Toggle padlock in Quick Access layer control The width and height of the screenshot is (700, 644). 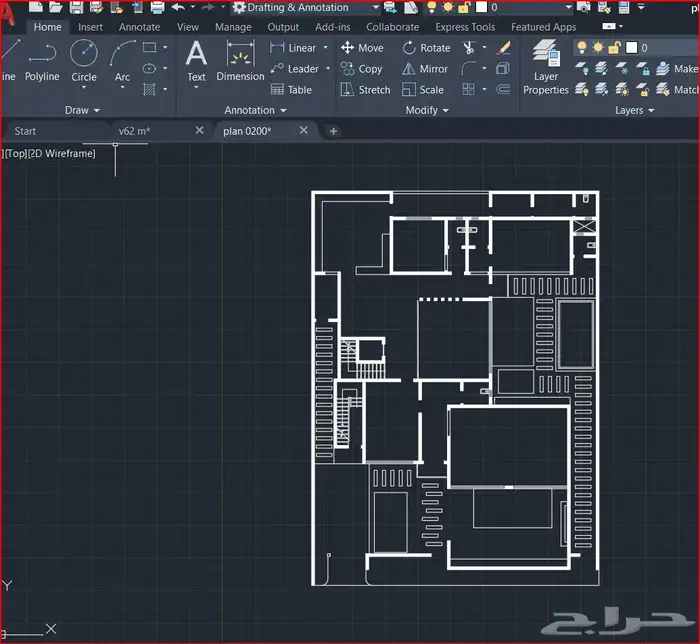pyautogui.click(x=464, y=7)
